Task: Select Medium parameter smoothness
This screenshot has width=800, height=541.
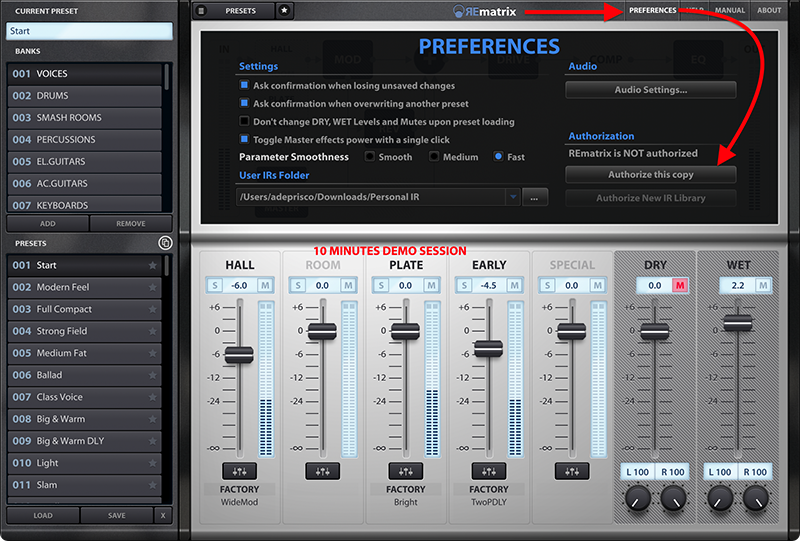Action: pos(434,156)
